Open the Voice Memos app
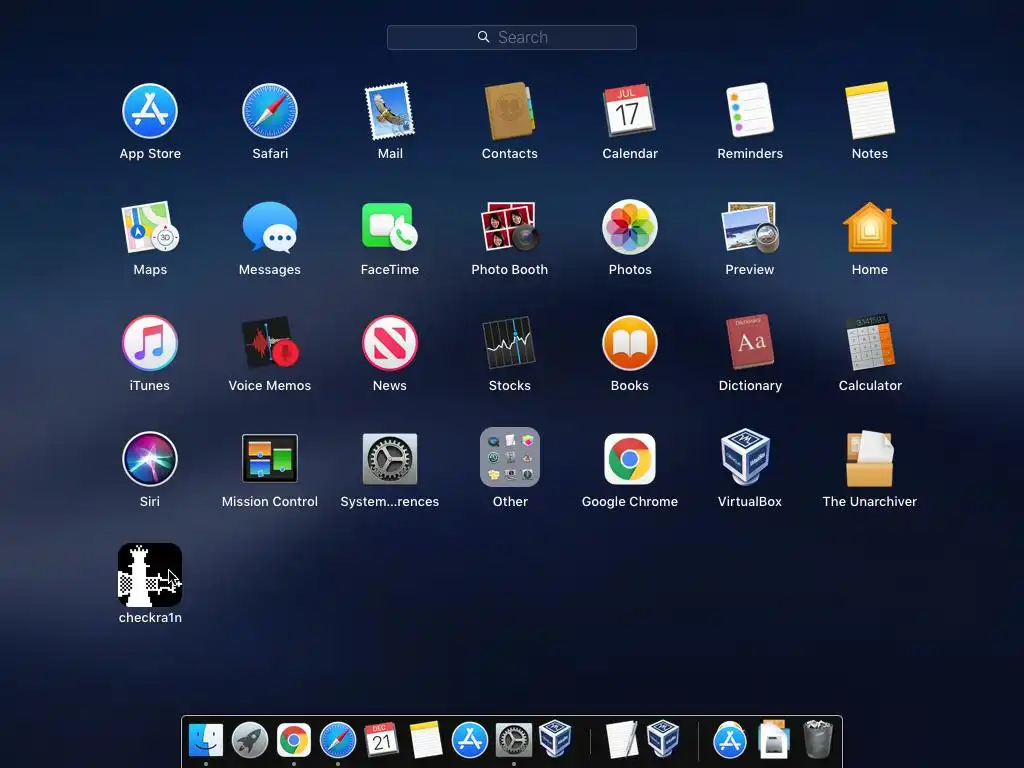The width and height of the screenshot is (1024, 768). pyautogui.click(x=270, y=343)
